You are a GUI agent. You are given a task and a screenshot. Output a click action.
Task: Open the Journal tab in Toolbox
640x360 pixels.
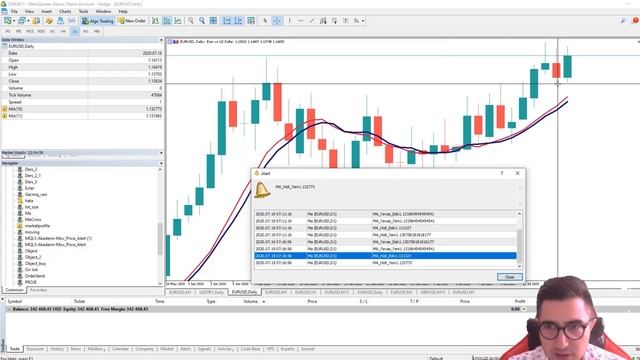(x=307, y=349)
